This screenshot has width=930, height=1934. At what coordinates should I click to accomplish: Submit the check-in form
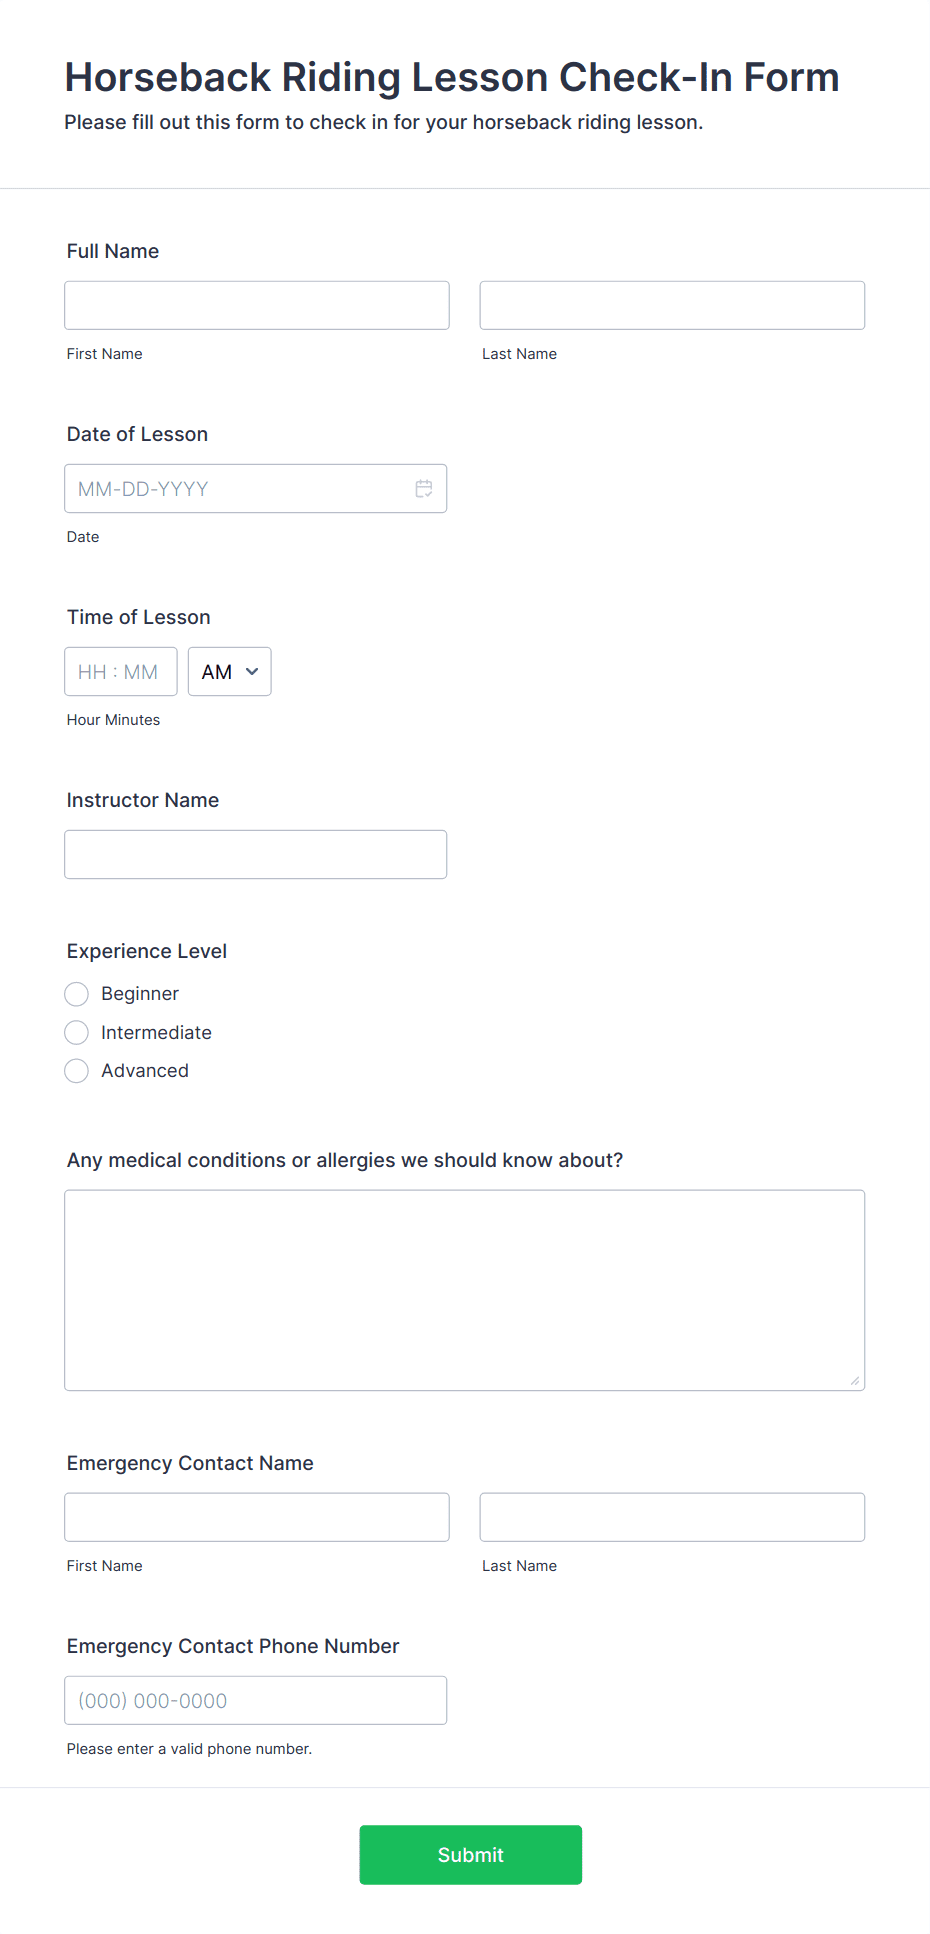click(471, 1855)
